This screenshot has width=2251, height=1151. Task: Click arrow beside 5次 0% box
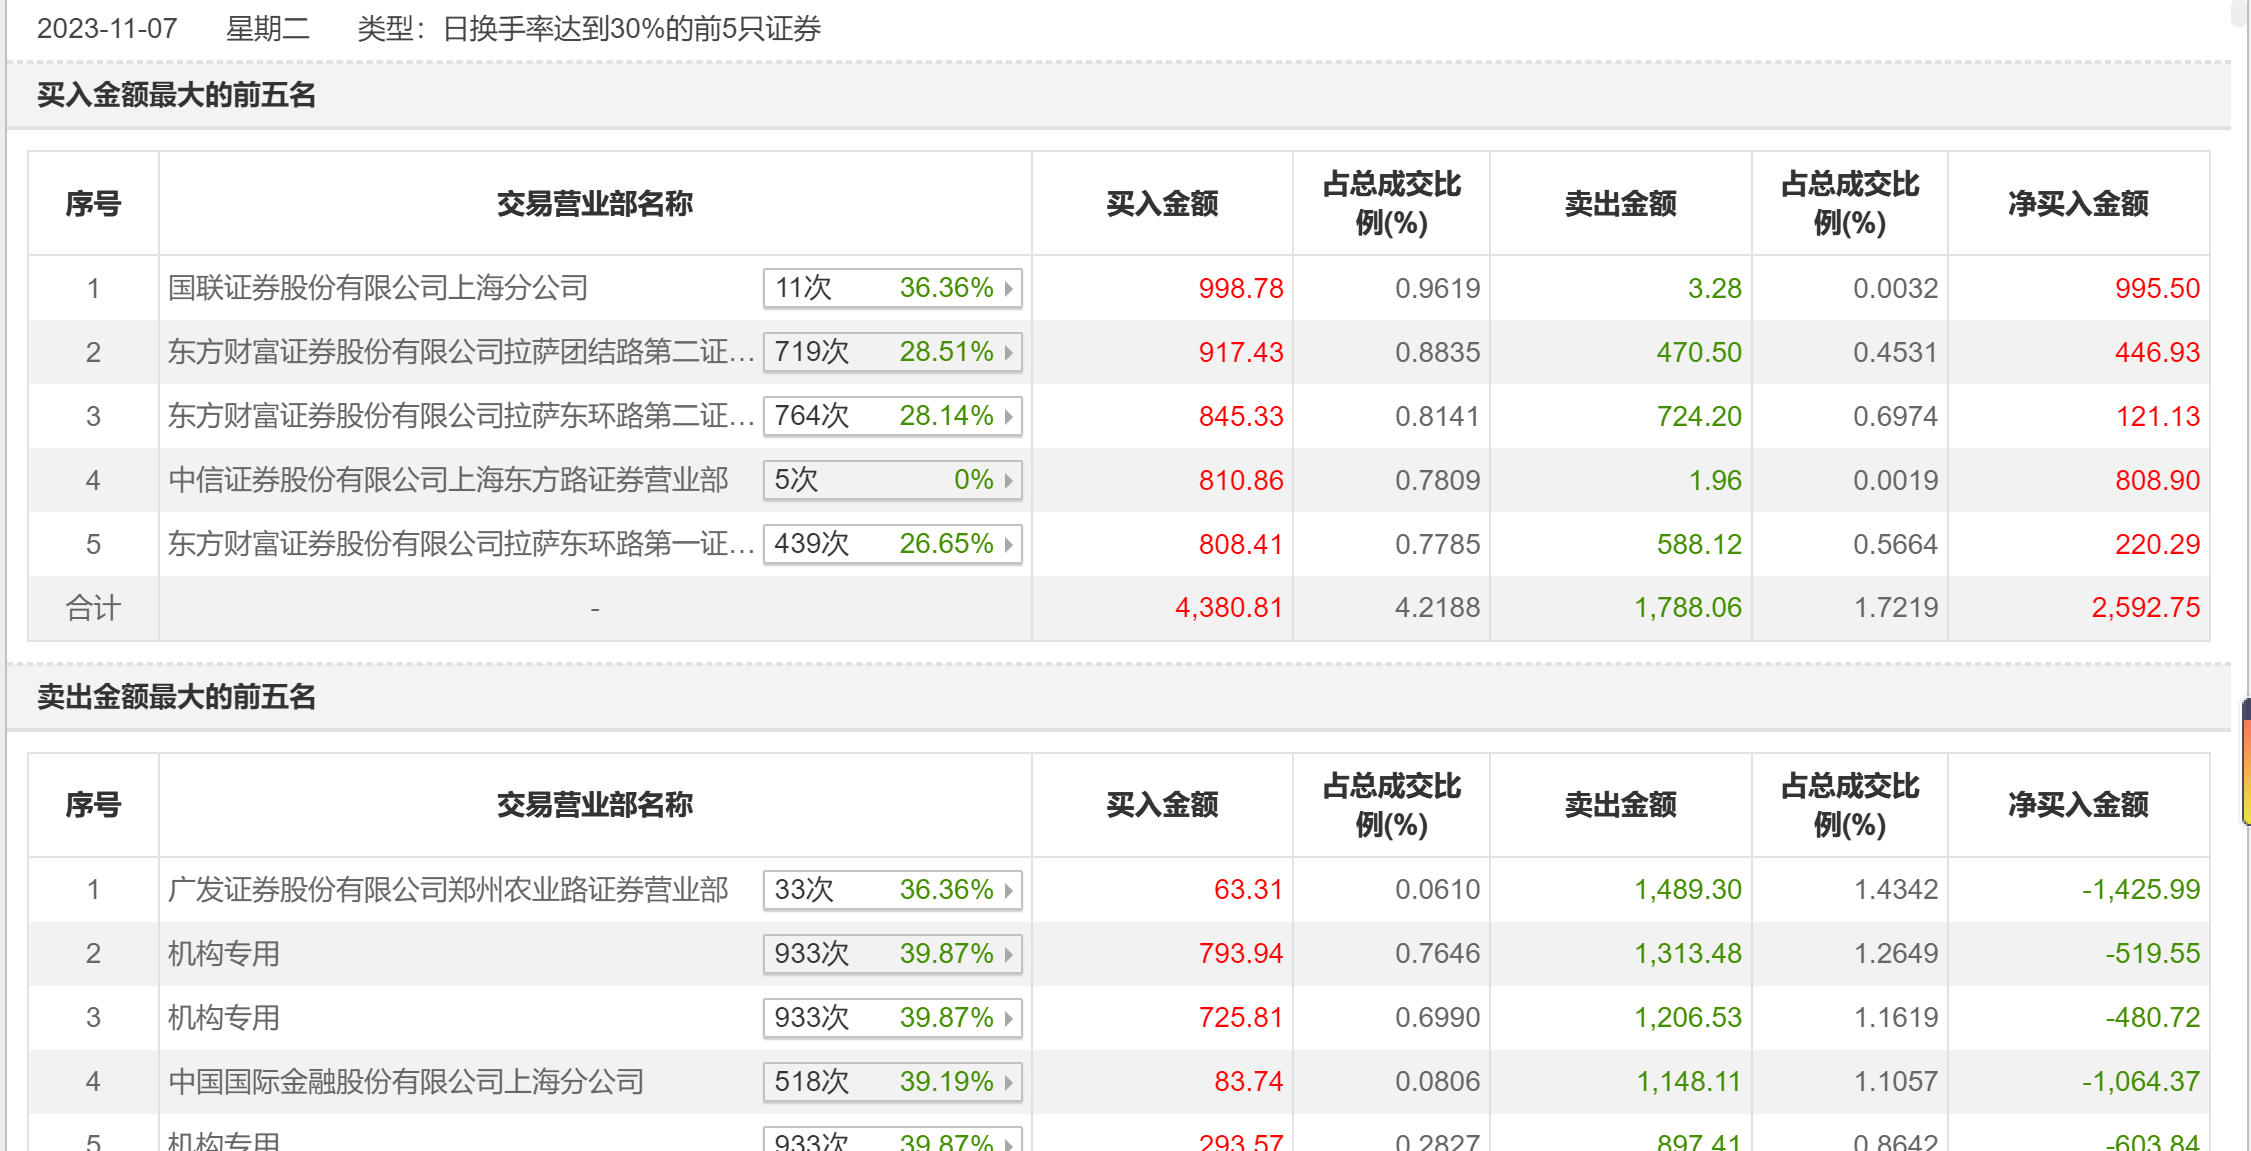click(x=1009, y=480)
